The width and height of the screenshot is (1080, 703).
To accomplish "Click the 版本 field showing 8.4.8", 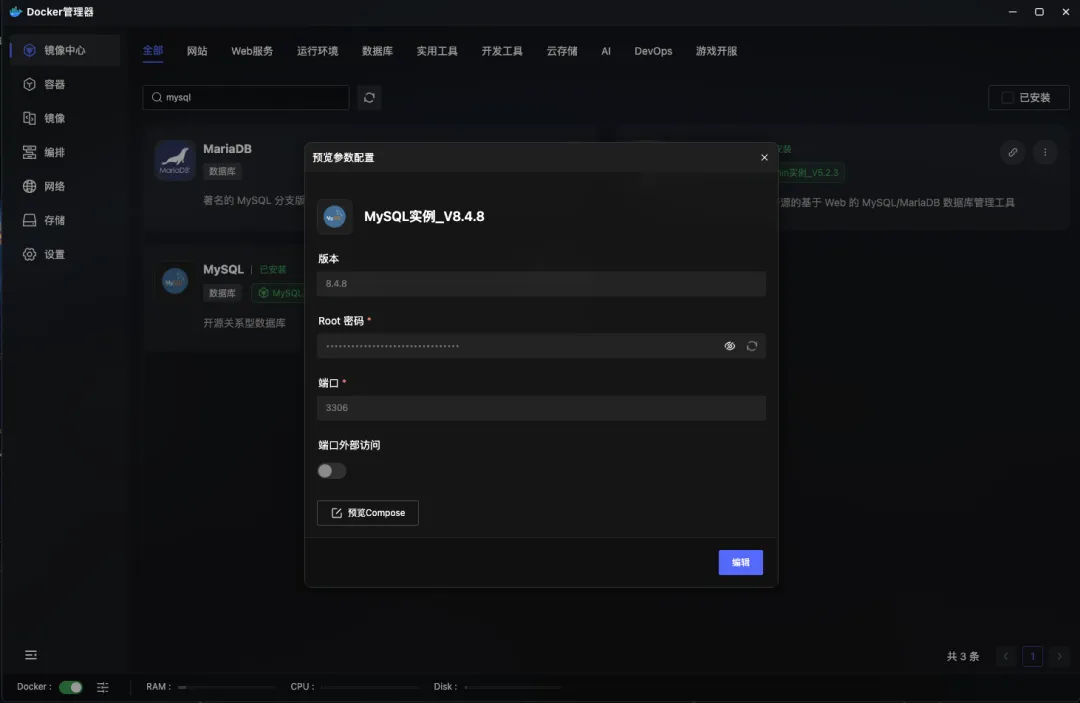I will point(541,284).
